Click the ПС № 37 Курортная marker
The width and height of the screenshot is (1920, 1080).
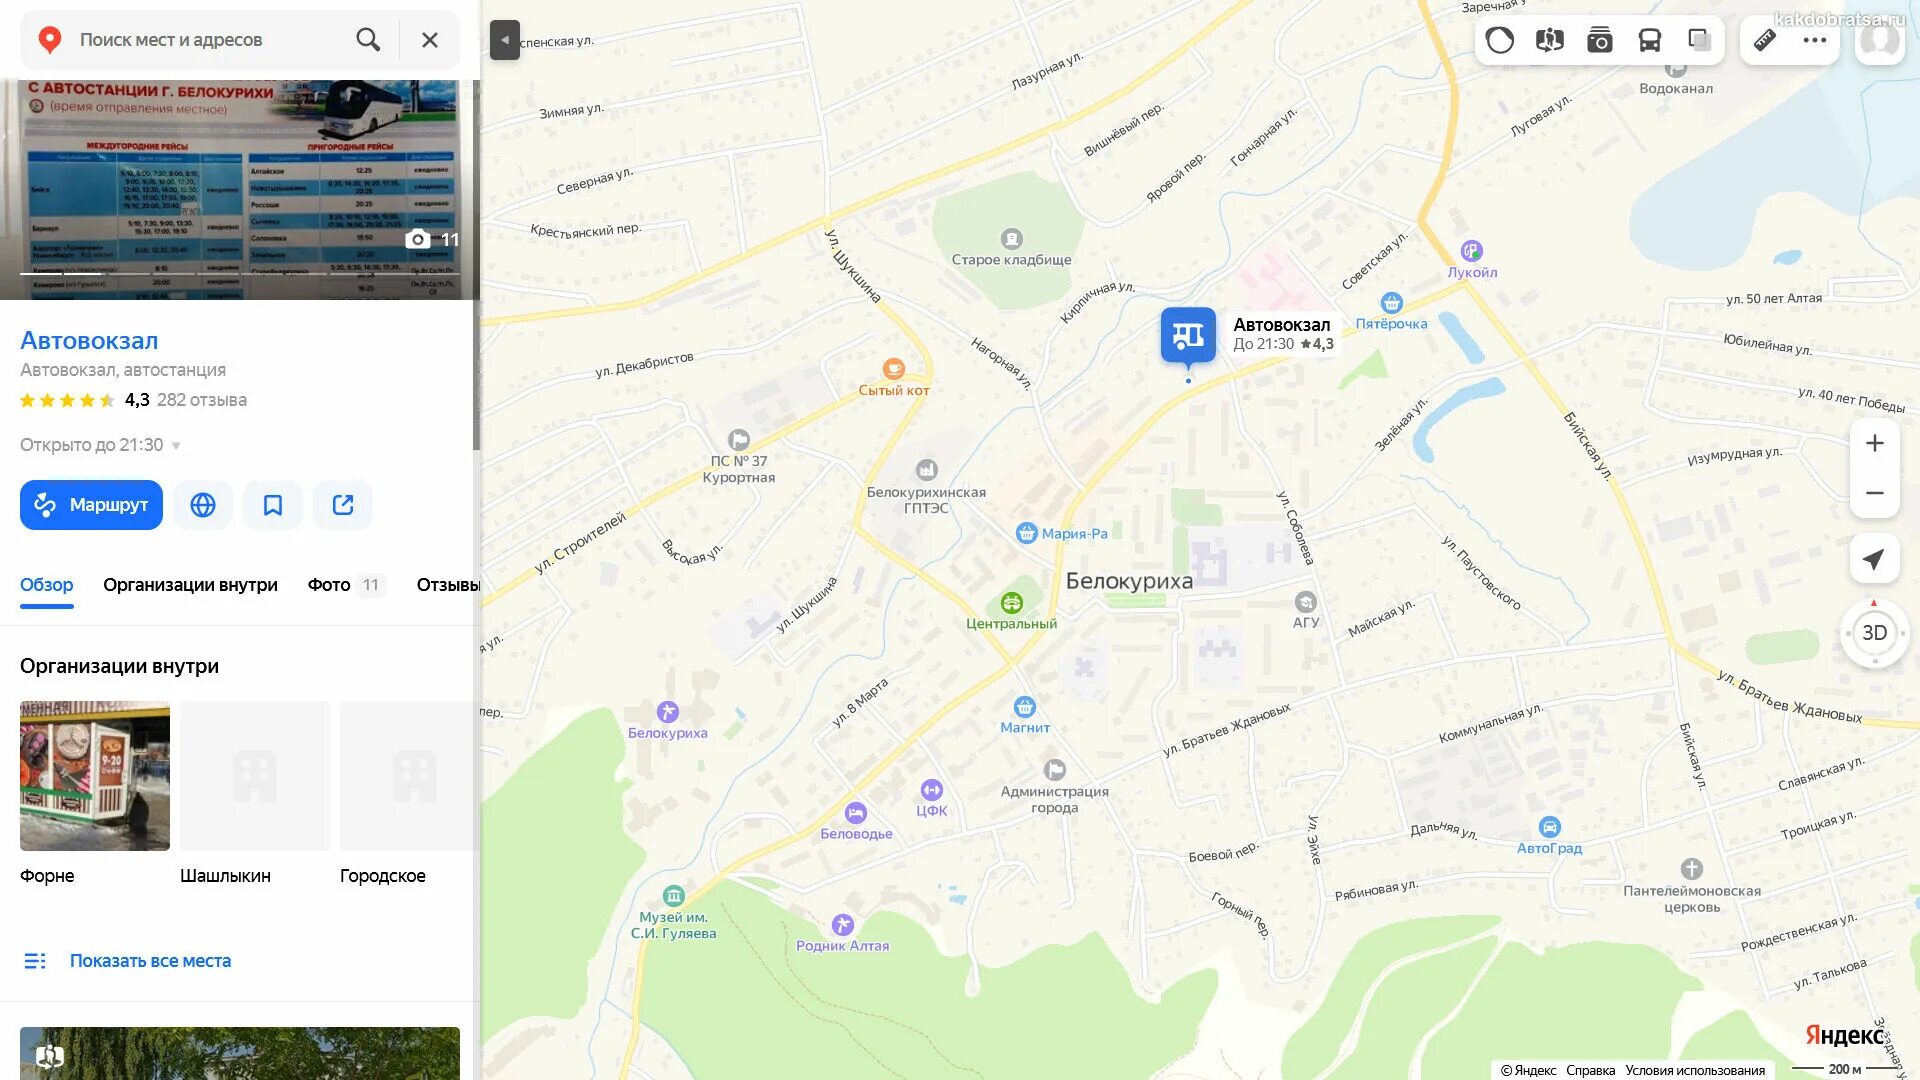[739, 440]
